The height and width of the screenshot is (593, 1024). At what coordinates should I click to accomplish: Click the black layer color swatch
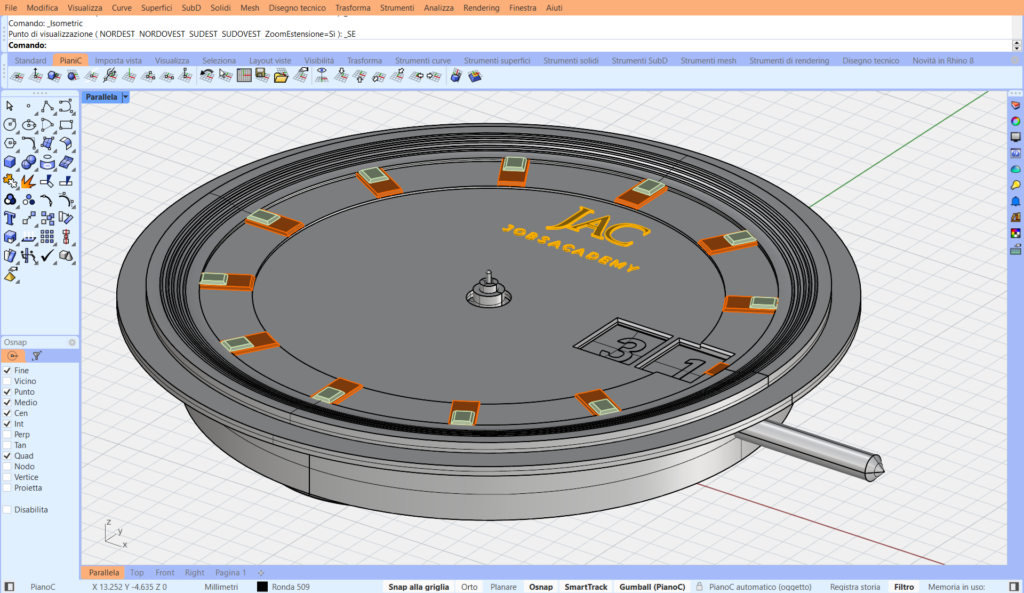tap(262, 586)
